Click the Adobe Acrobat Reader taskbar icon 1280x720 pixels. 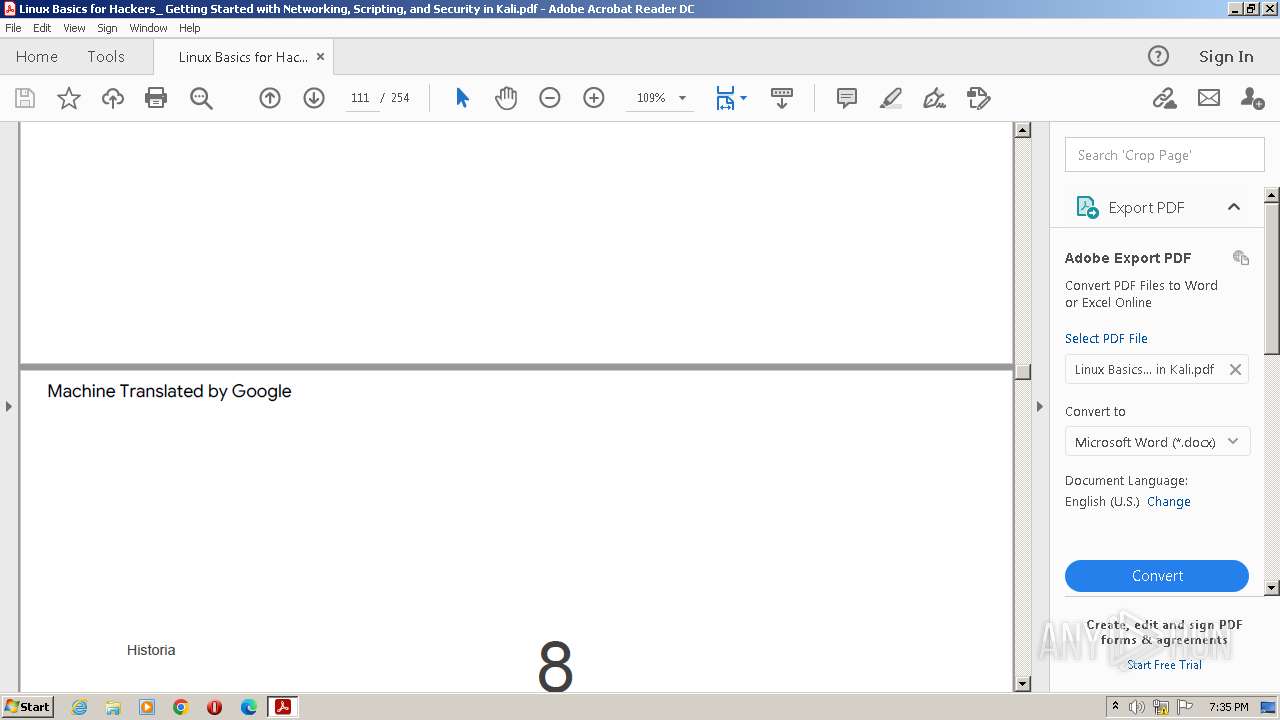283,707
